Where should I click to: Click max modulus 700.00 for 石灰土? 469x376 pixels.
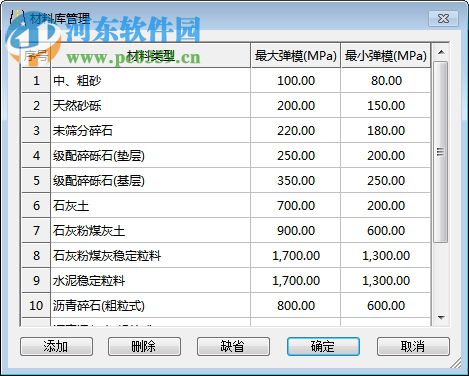click(x=296, y=206)
